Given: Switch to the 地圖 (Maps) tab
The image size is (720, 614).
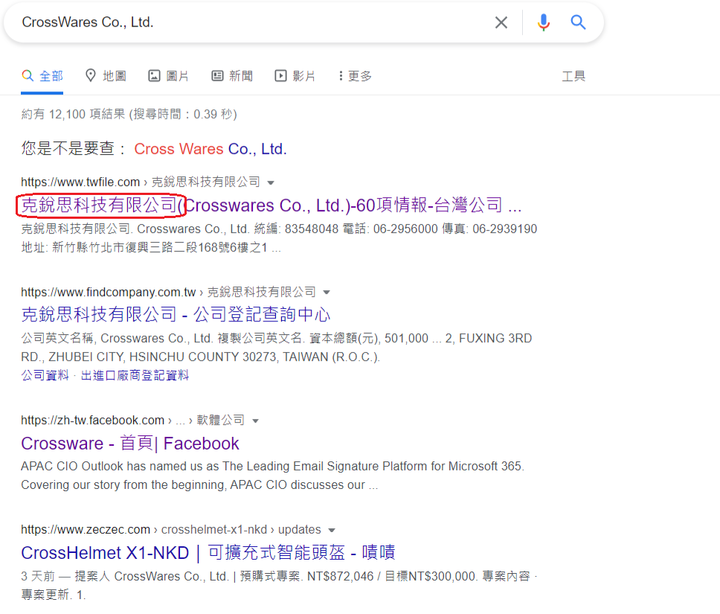Looking at the screenshot, I should 106,76.
